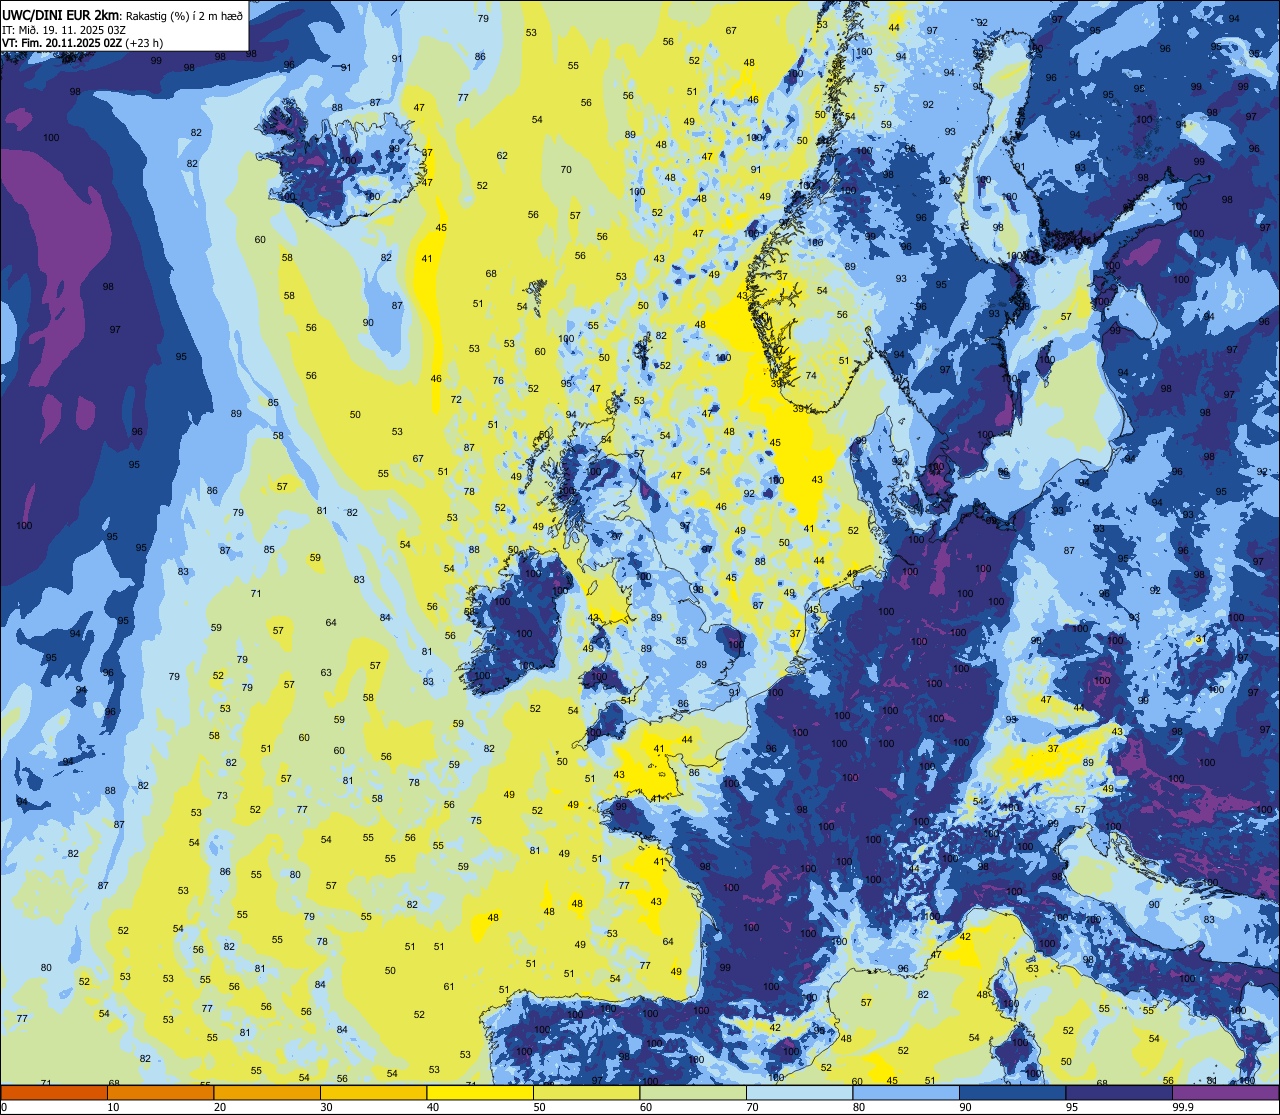1280x1115 pixels.
Task: Click the 'Rakastig (%) í 2 m hæð' label
Action: pos(183,16)
